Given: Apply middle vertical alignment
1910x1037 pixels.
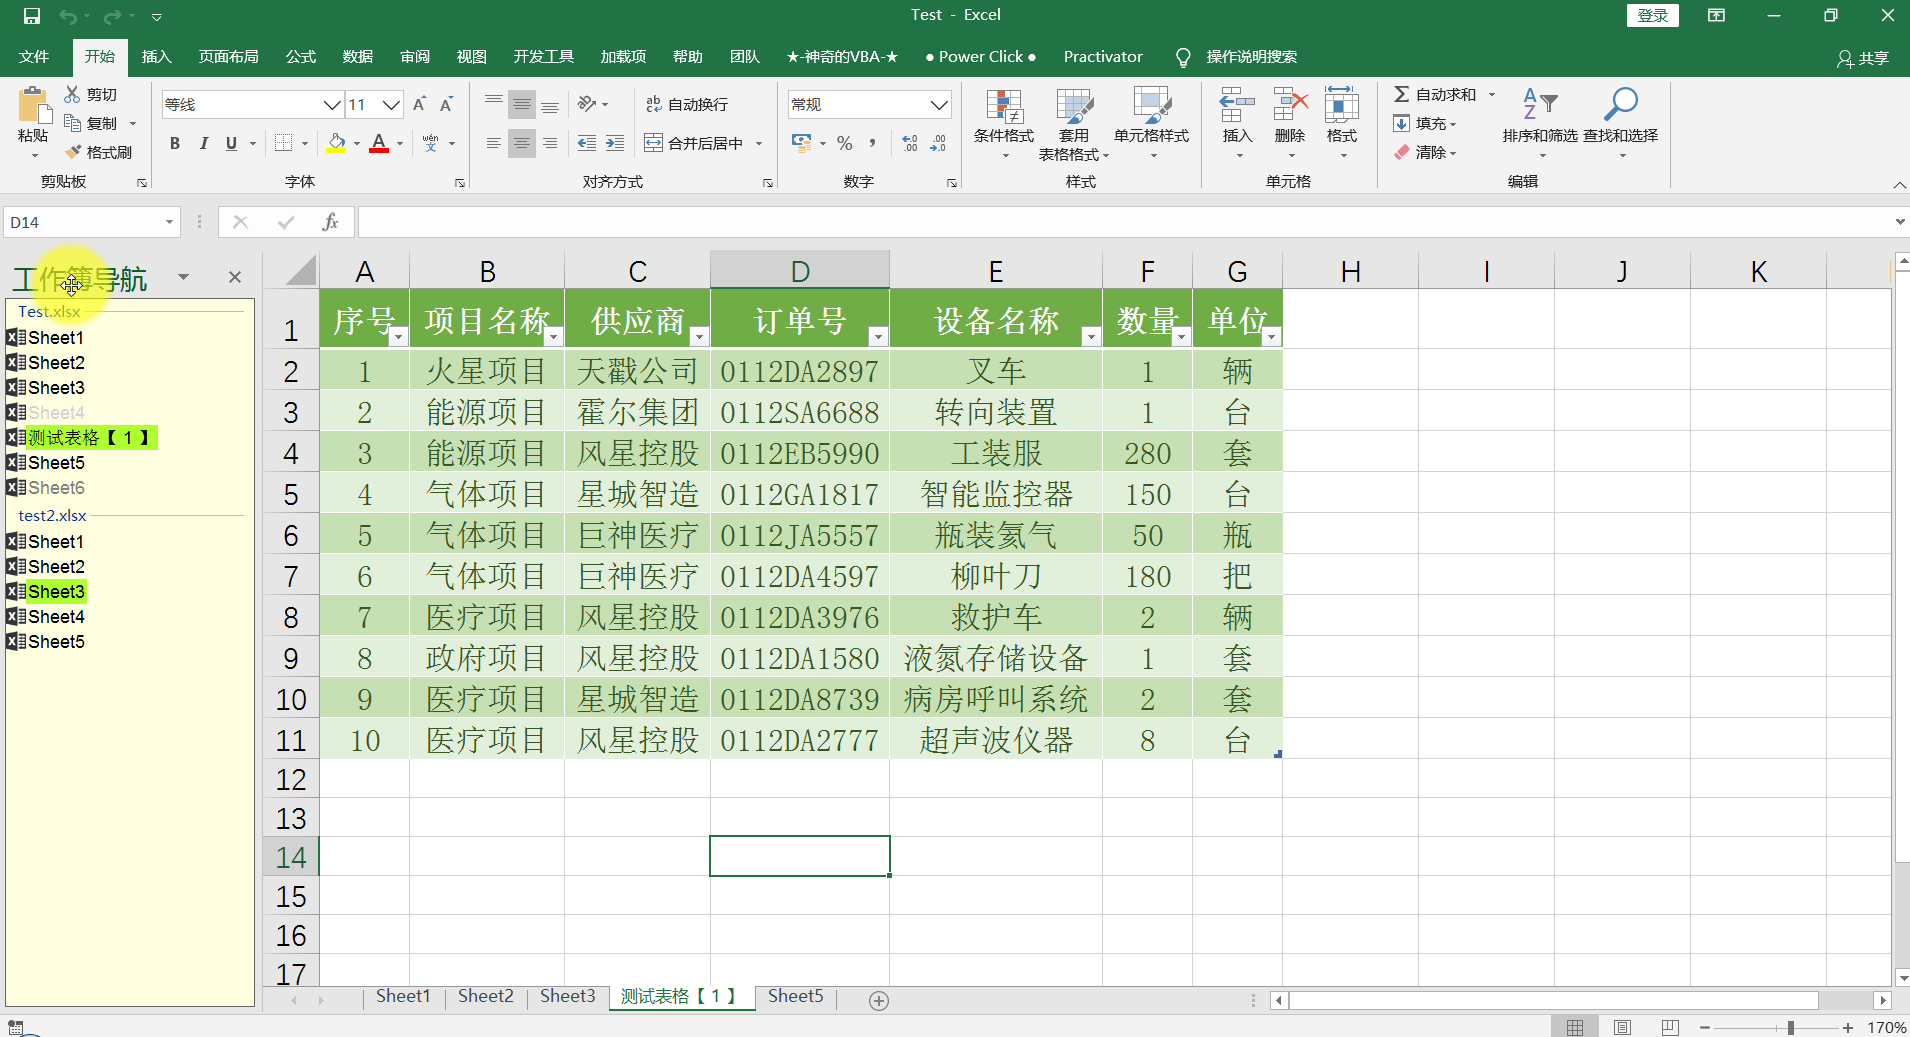Looking at the screenshot, I should (x=521, y=104).
